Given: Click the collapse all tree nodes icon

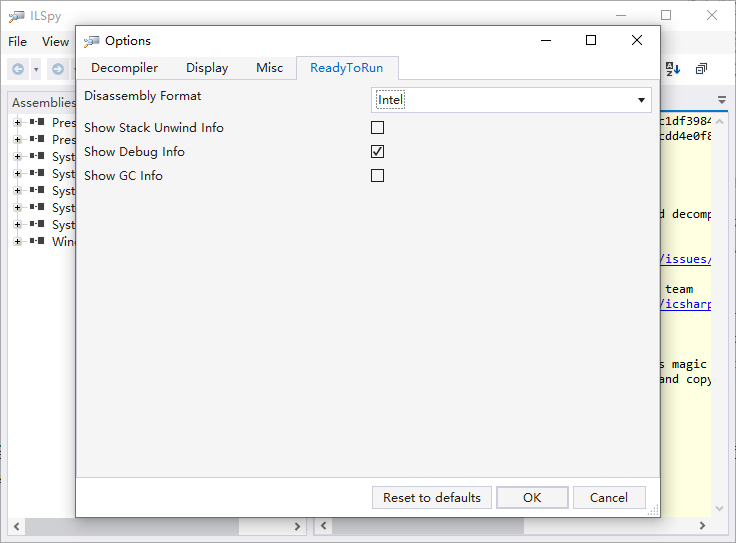Looking at the screenshot, I should [701, 69].
